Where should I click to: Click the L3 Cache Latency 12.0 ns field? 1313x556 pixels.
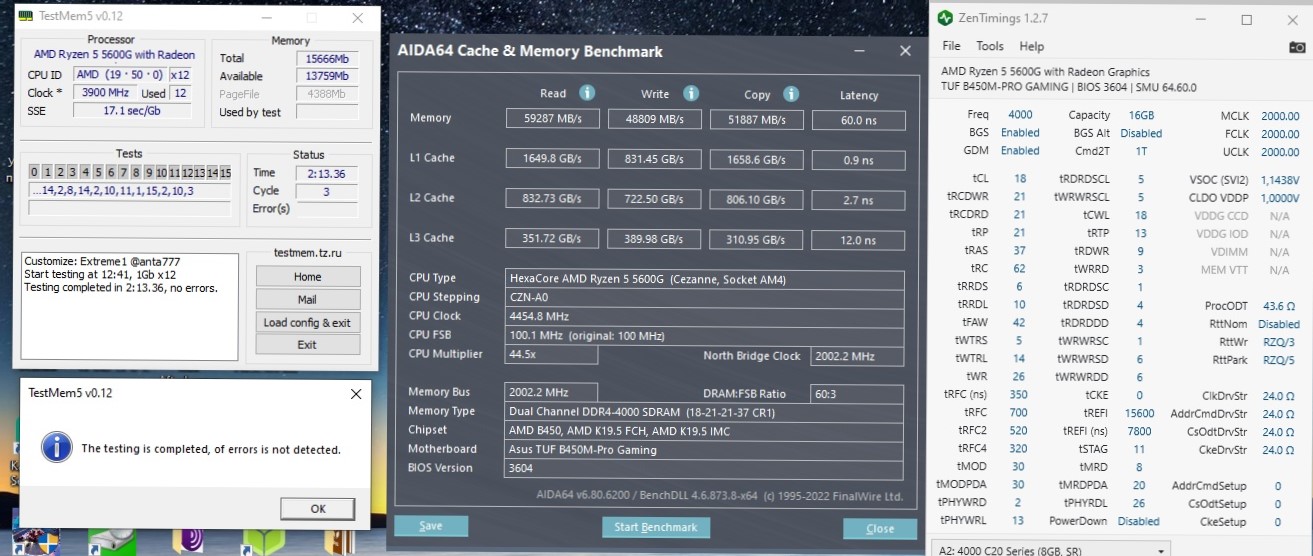858,240
